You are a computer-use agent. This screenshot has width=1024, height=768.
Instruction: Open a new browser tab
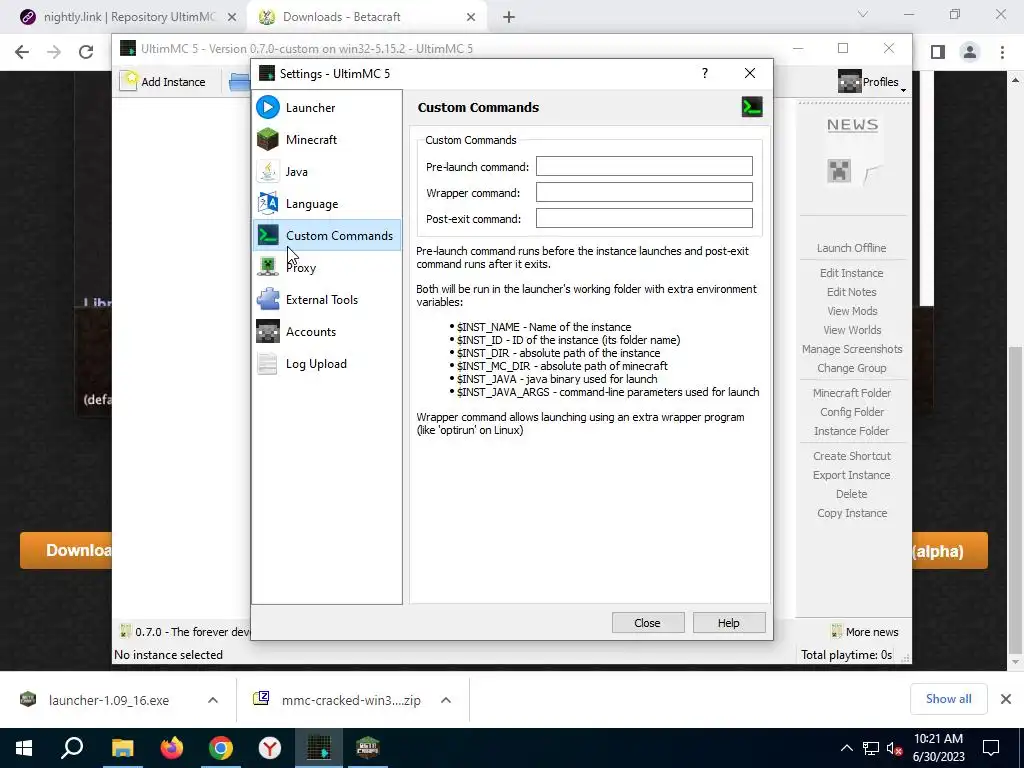tap(509, 17)
